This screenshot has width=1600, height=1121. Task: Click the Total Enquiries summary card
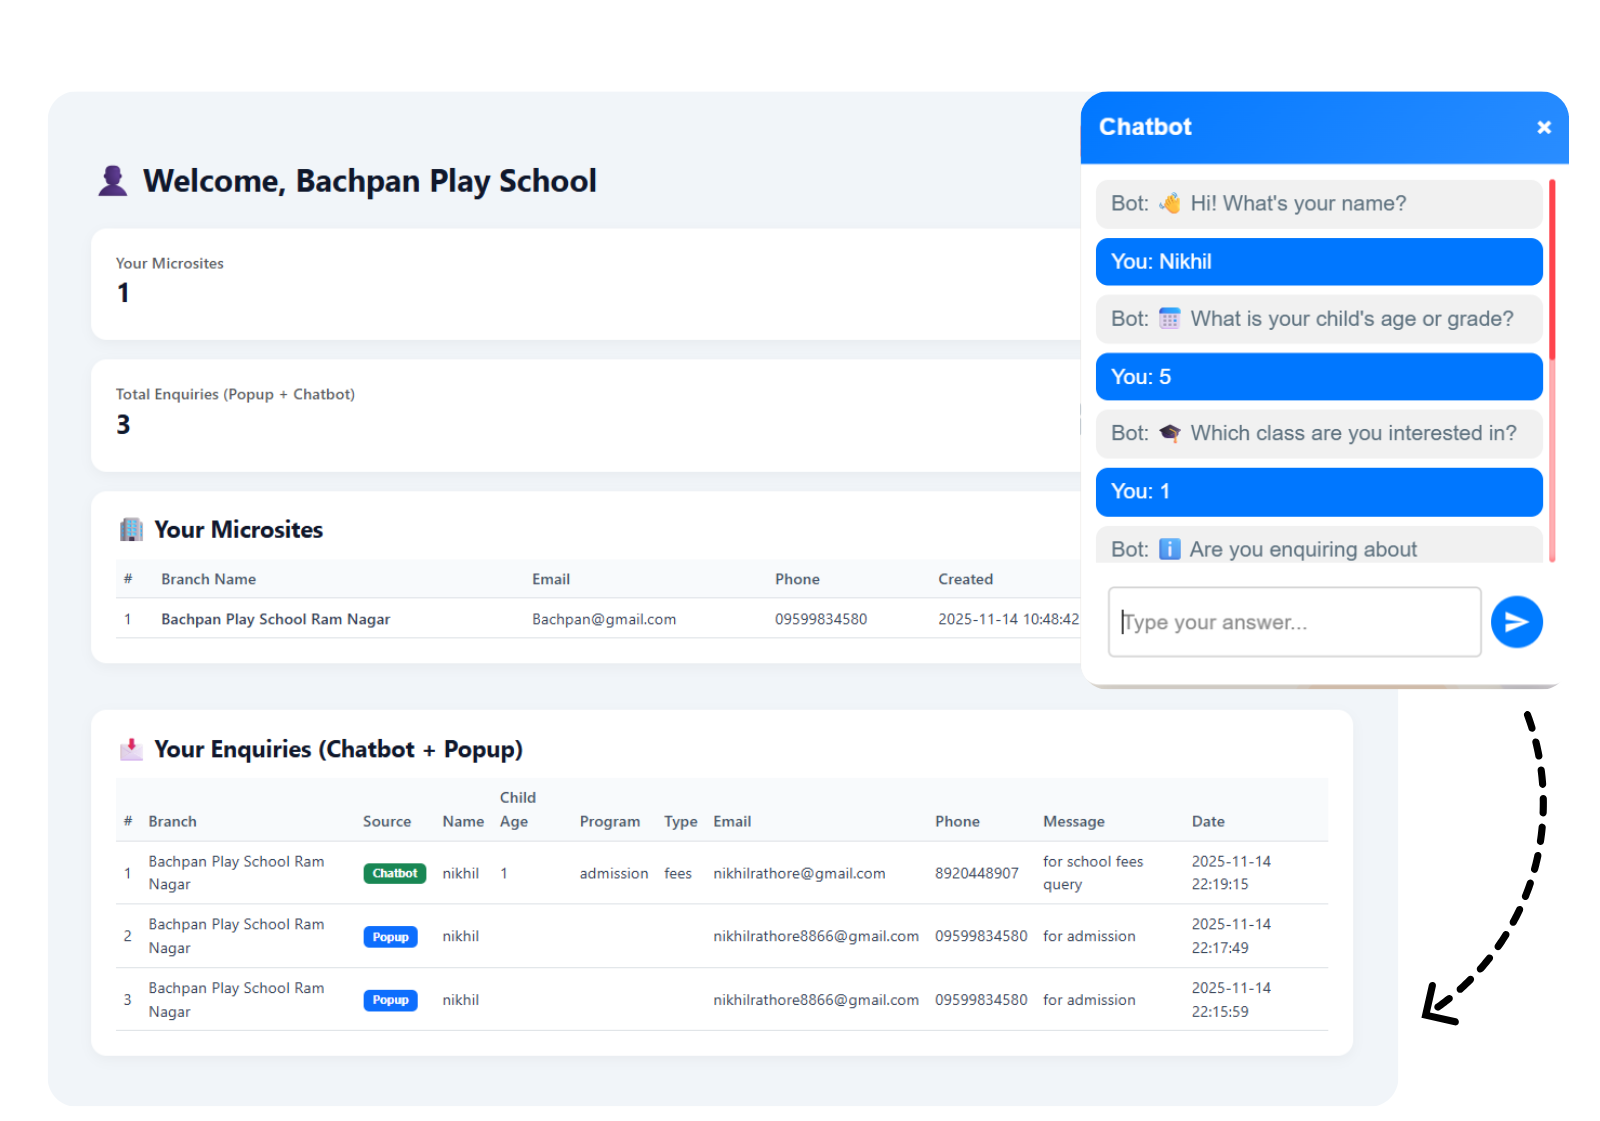point(585,415)
